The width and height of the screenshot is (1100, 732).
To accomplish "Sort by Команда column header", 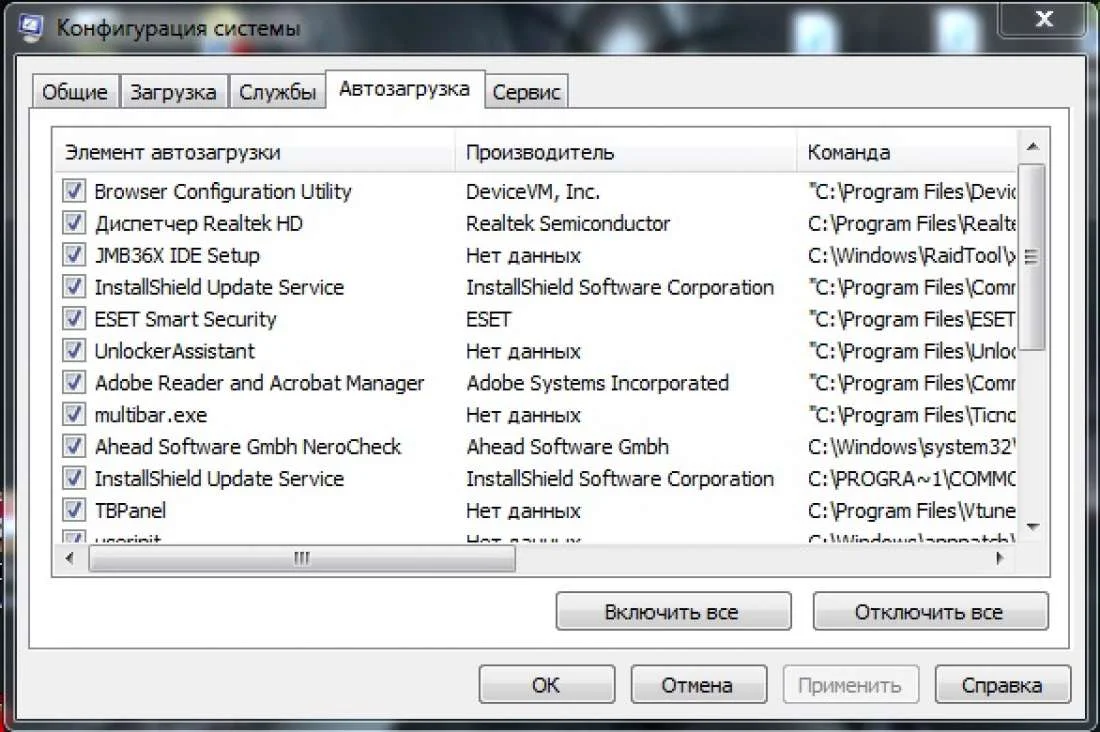I will pos(907,152).
